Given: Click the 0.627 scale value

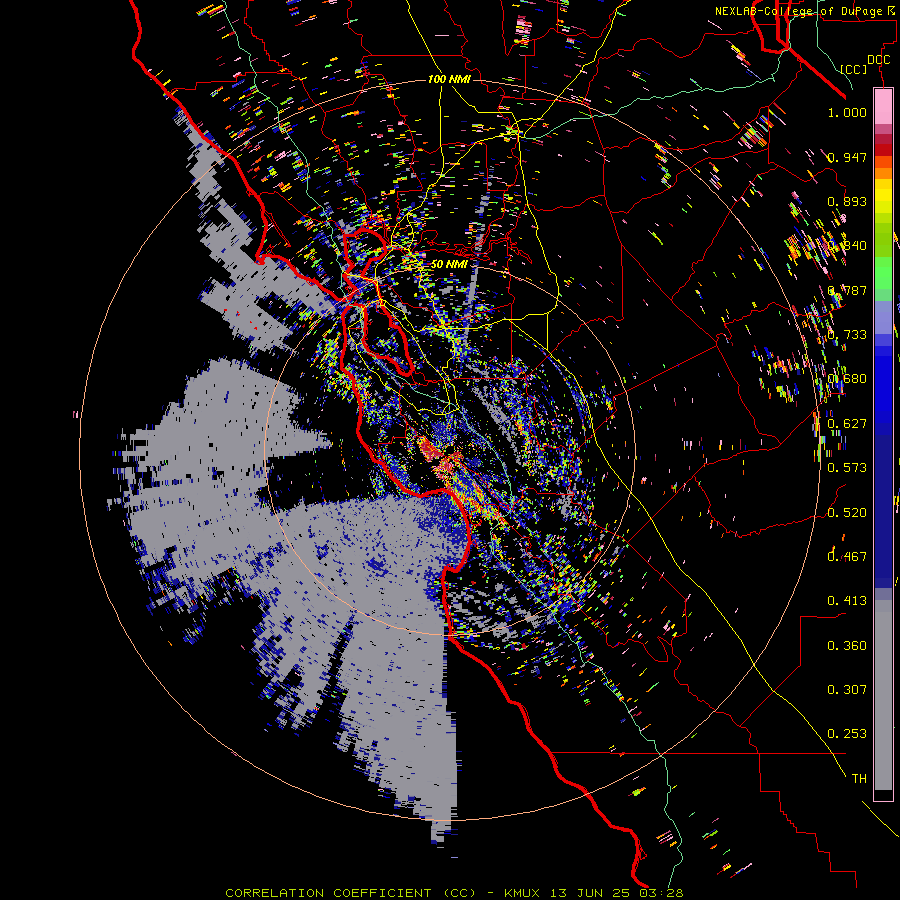Looking at the screenshot, I should click(x=847, y=424).
